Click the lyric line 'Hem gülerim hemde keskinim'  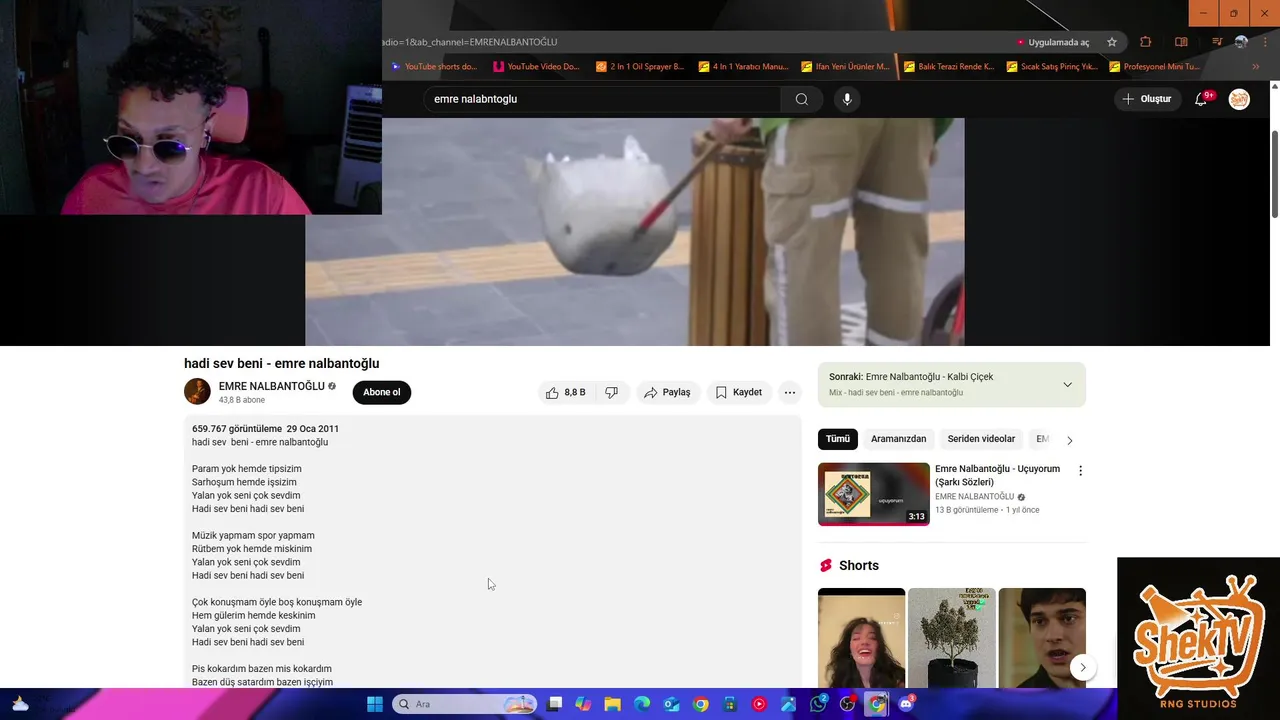pos(254,616)
